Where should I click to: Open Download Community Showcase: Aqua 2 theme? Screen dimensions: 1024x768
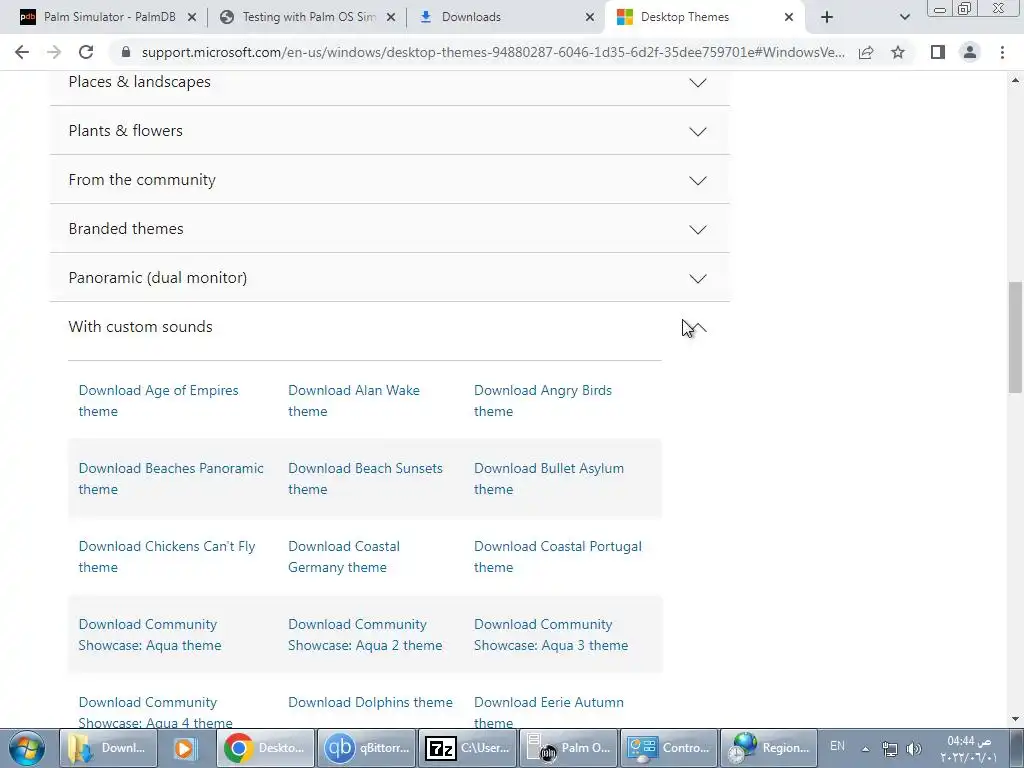[x=365, y=635]
